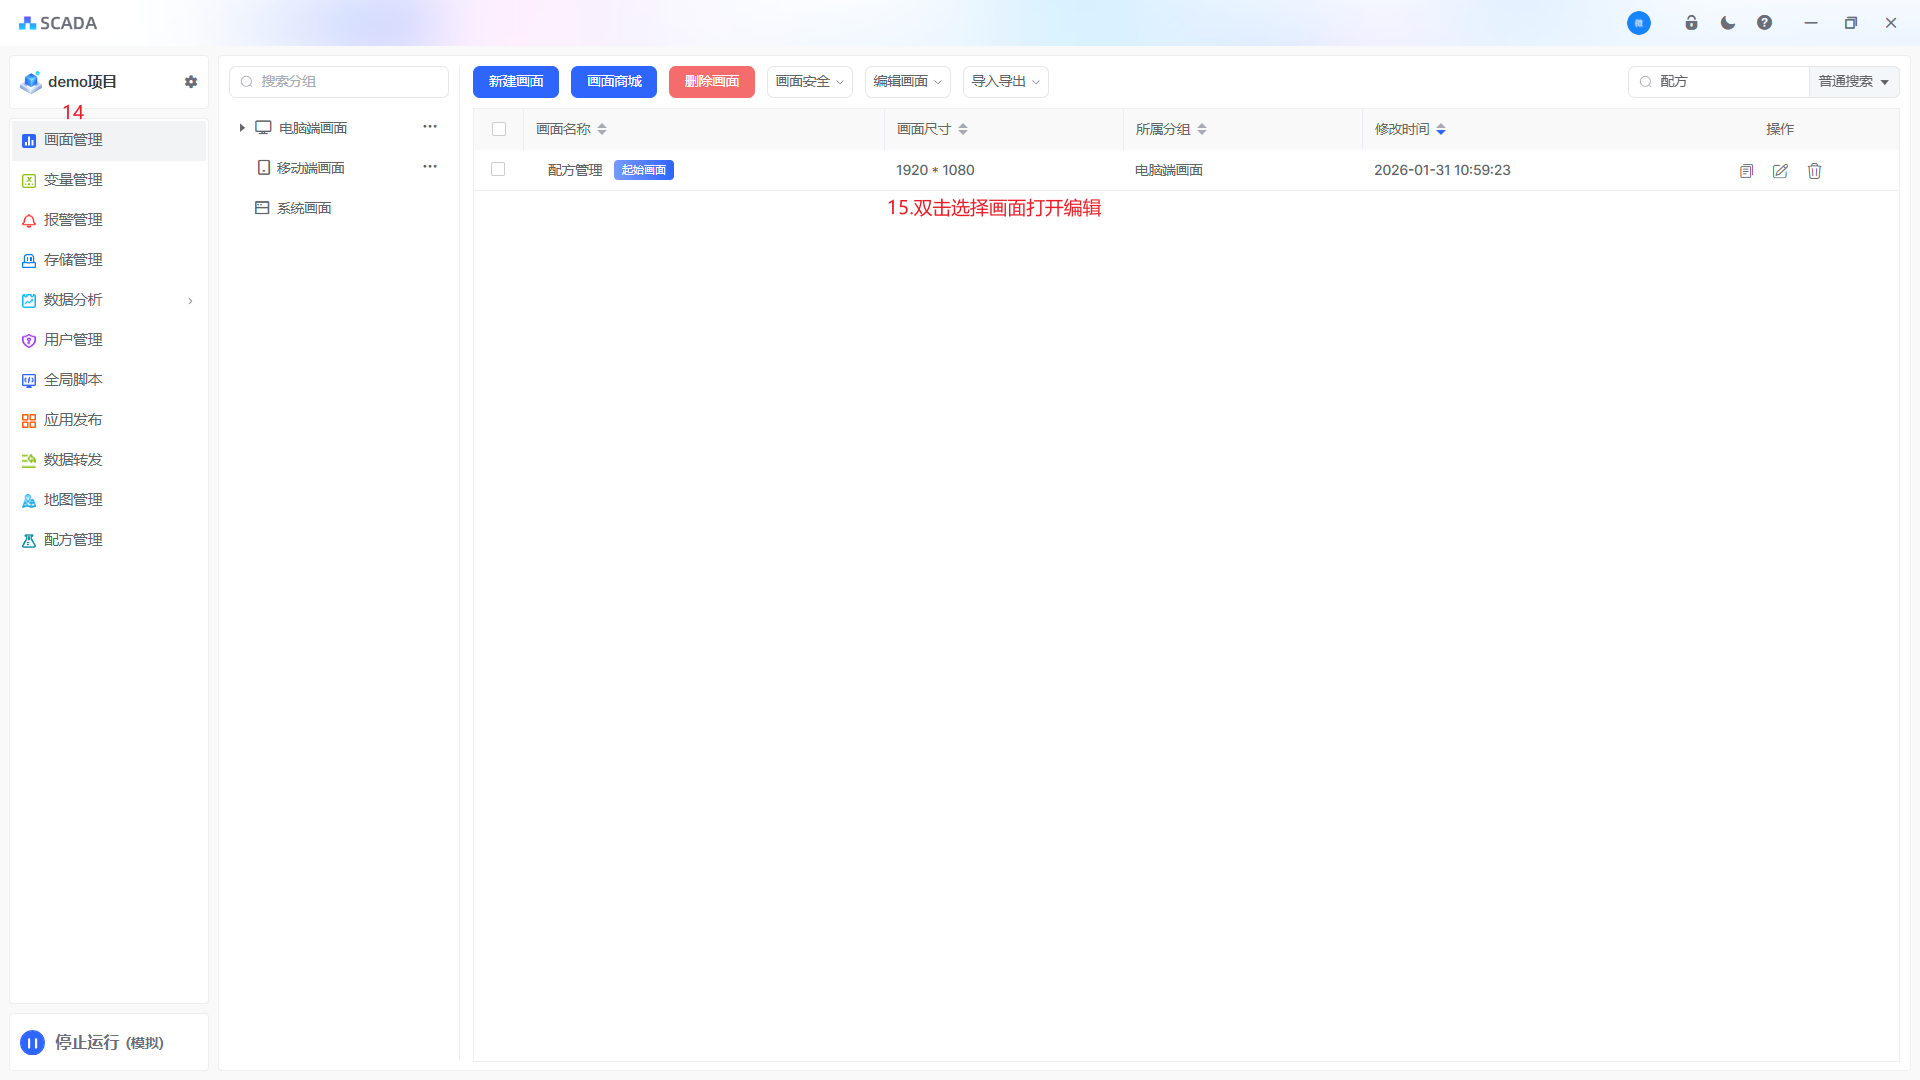This screenshot has width=1920, height=1080.
Task: Click the red 删除画面 button
Action: point(711,82)
